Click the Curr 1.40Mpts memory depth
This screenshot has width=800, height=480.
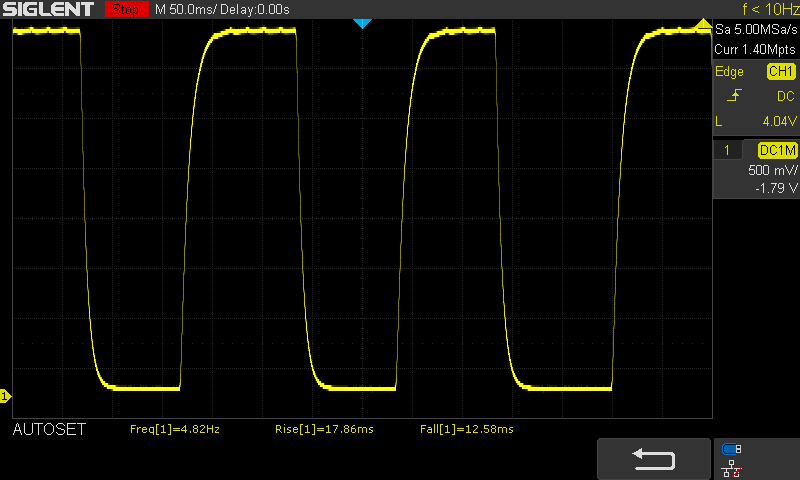pos(755,49)
